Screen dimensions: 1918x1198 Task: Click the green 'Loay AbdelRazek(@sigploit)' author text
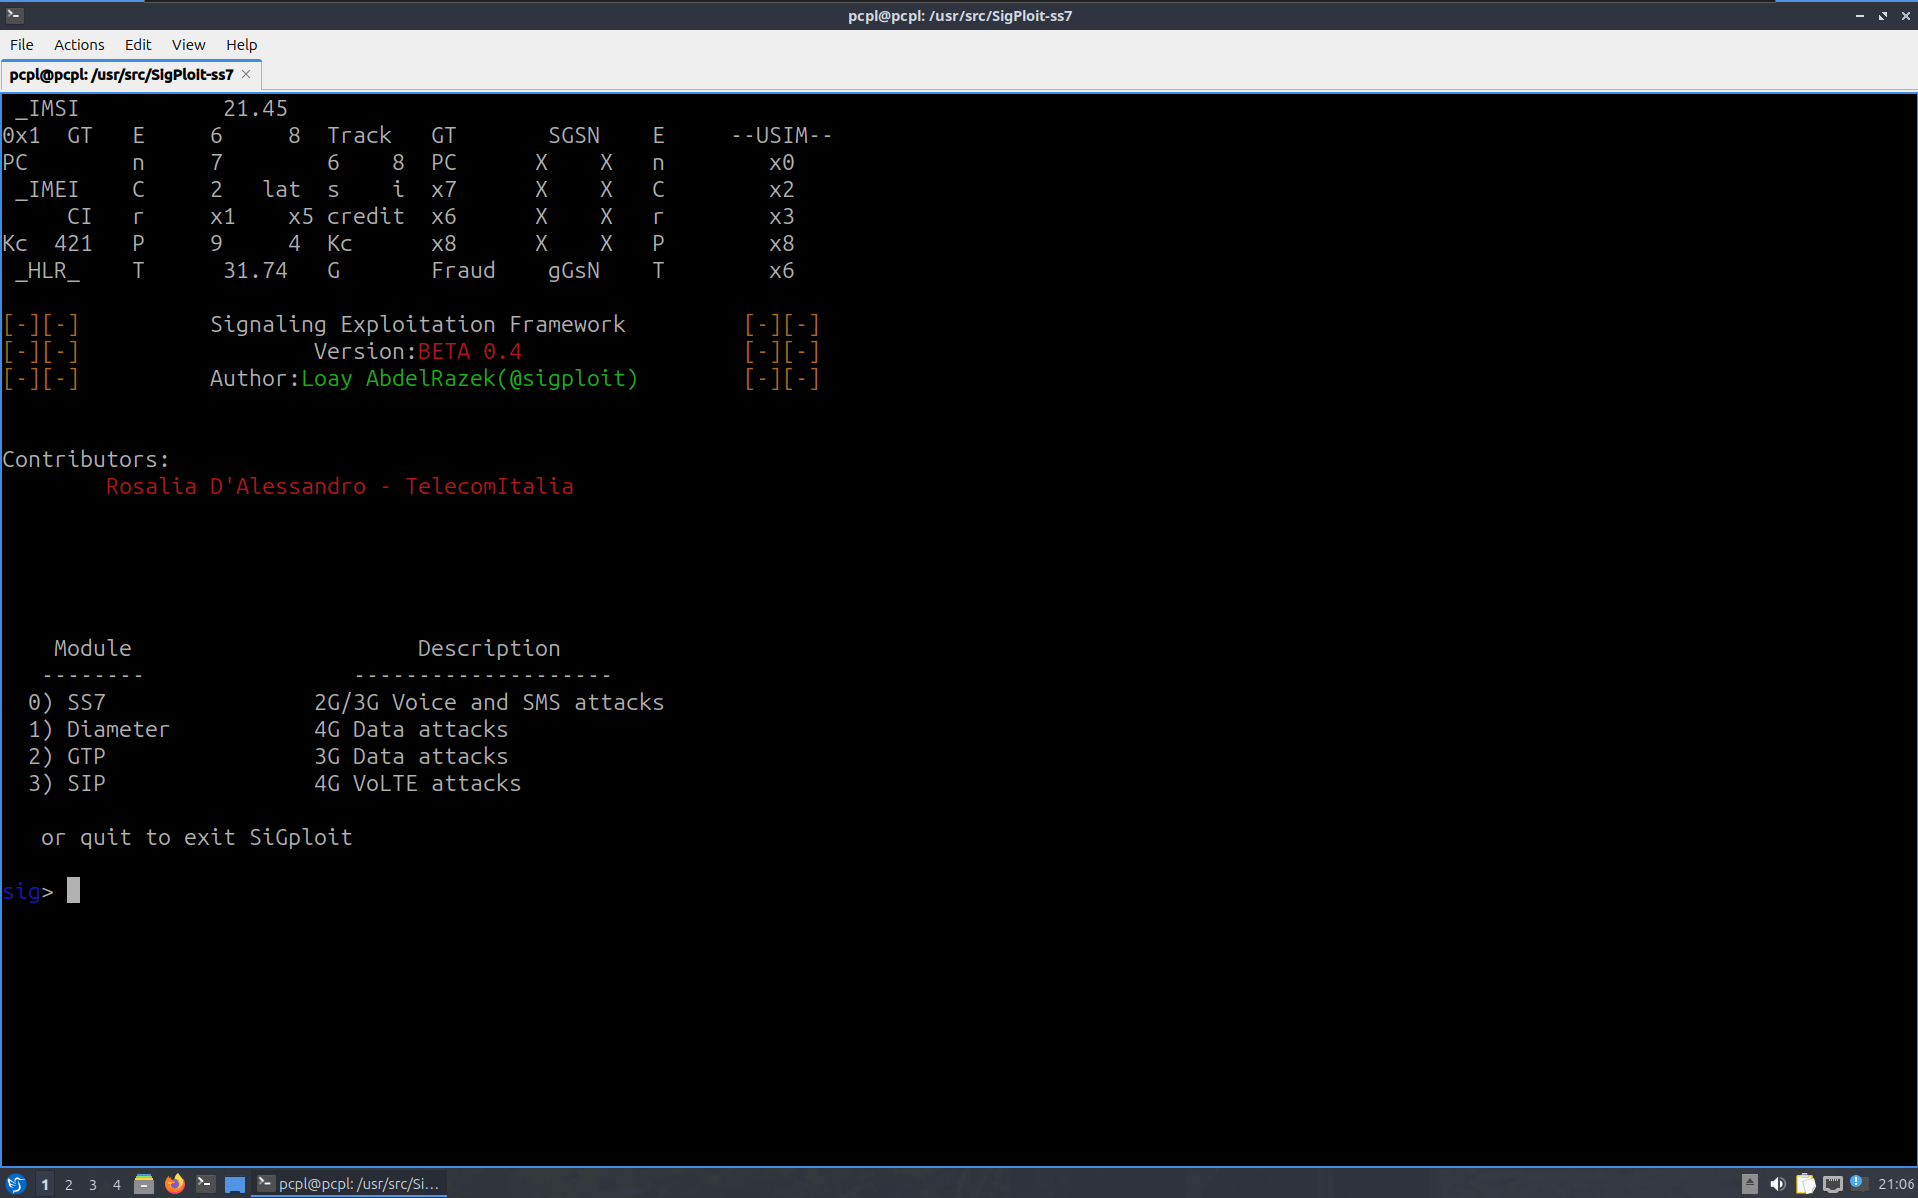tap(470, 379)
